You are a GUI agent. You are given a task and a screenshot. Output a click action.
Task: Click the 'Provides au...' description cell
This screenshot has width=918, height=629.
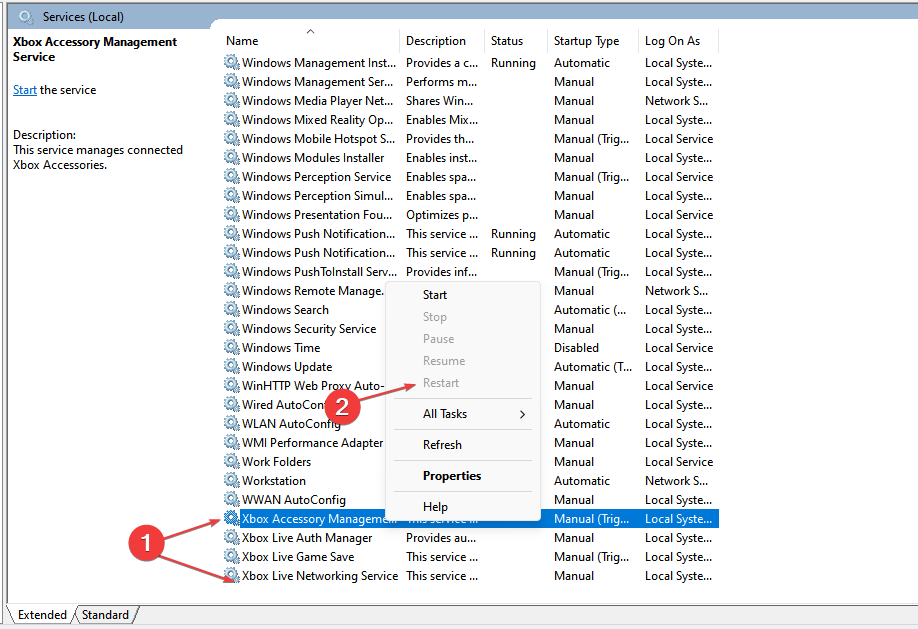(441, 538)
